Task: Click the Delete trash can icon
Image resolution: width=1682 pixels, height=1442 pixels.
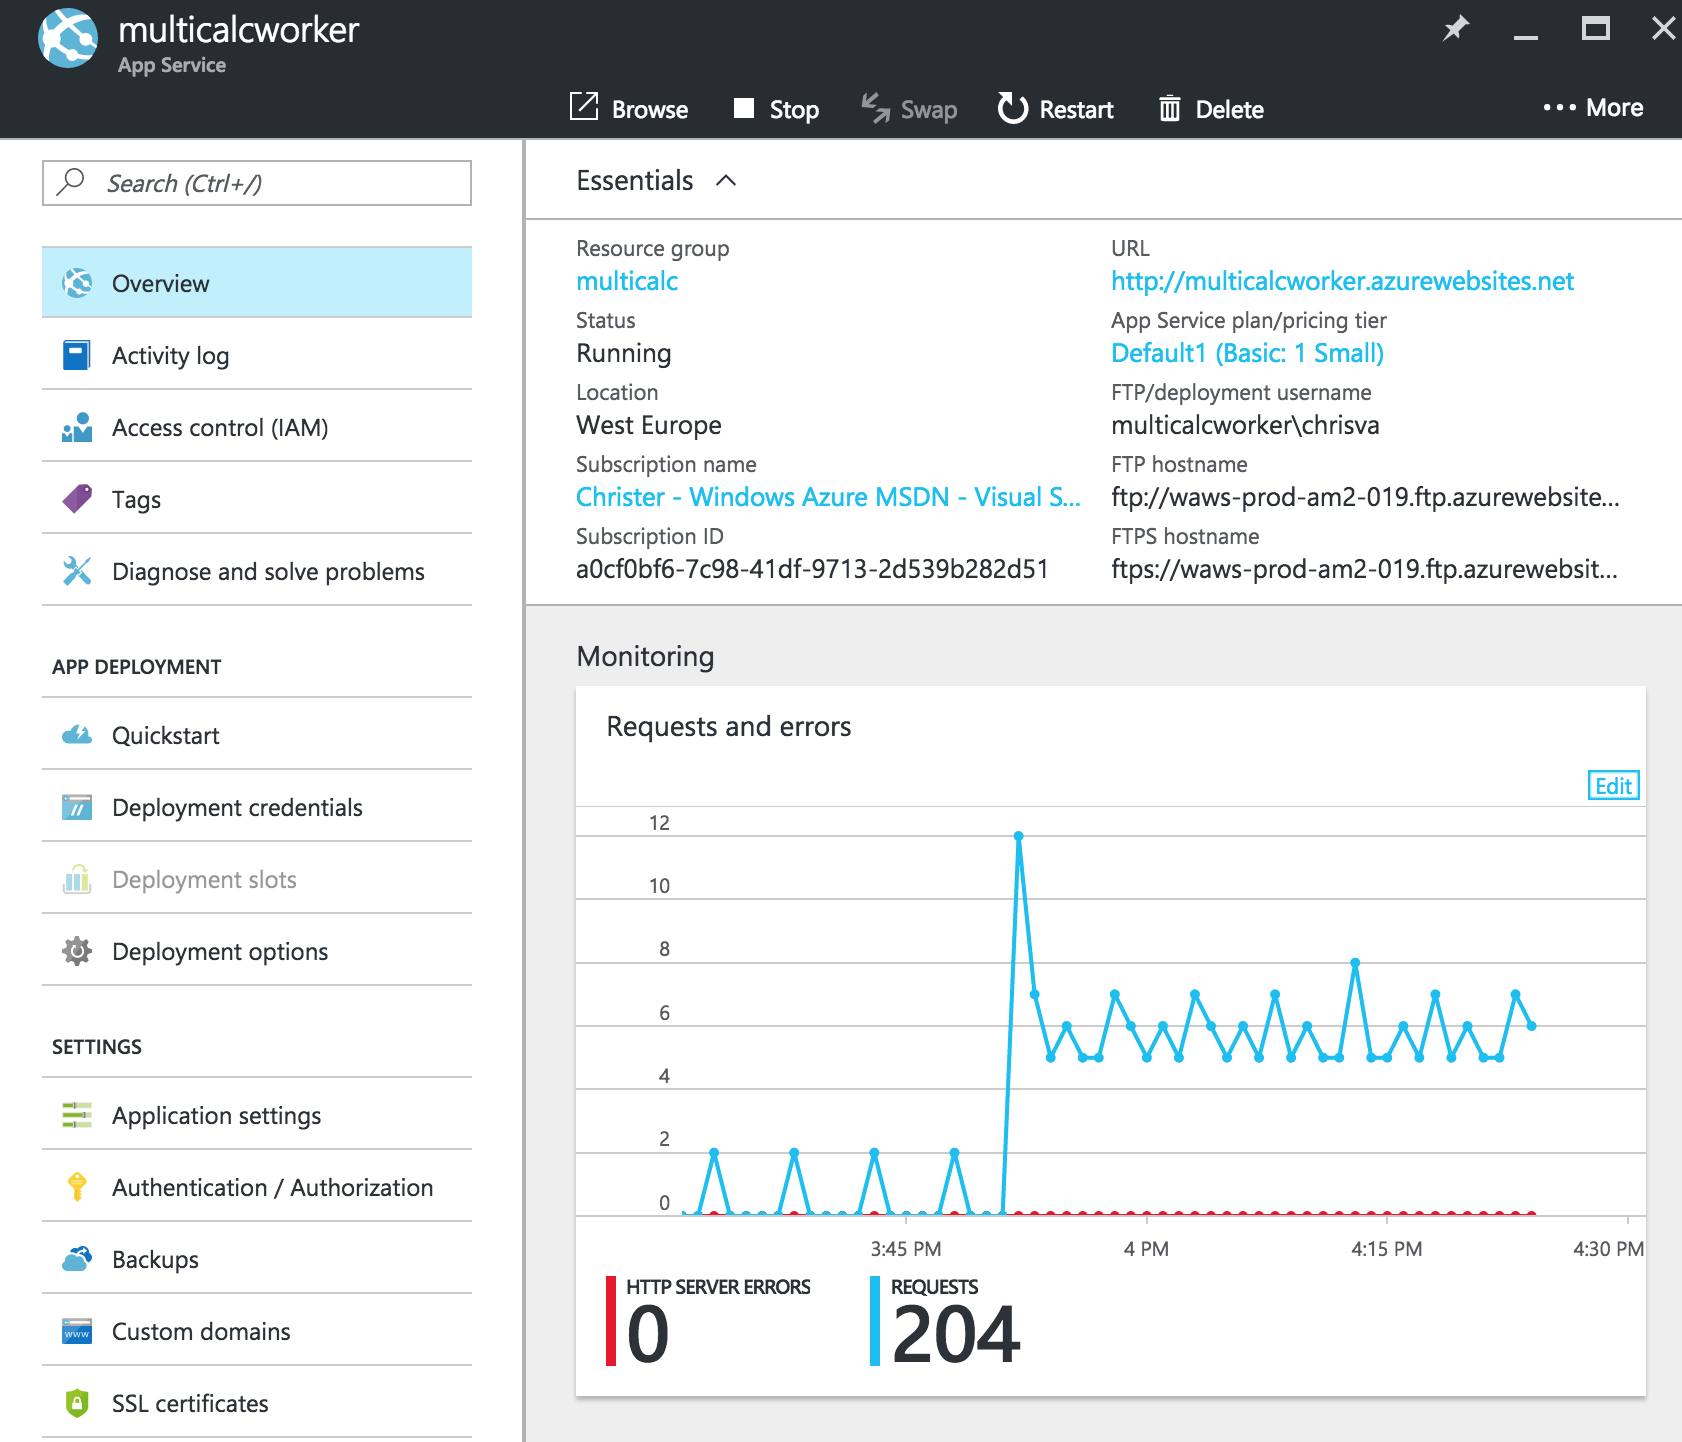Action: 1169,108
